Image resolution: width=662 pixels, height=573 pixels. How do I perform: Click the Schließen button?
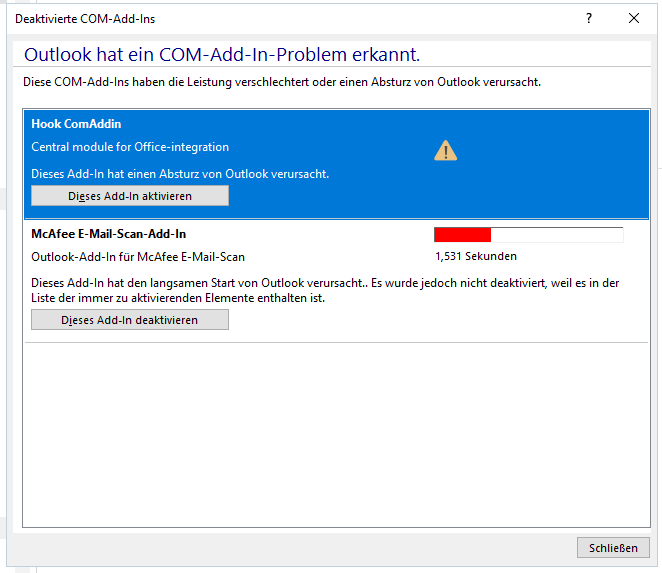(x=613, y=548)
